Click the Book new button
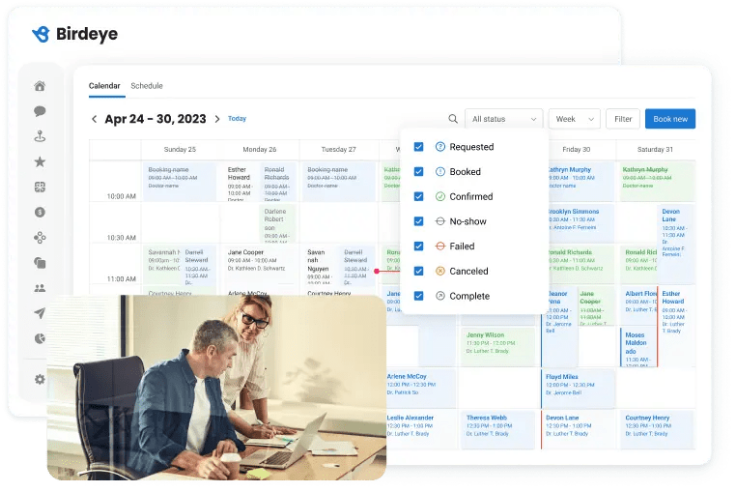The width and height of the screenshot is (735, 491). tap(669, 119)
